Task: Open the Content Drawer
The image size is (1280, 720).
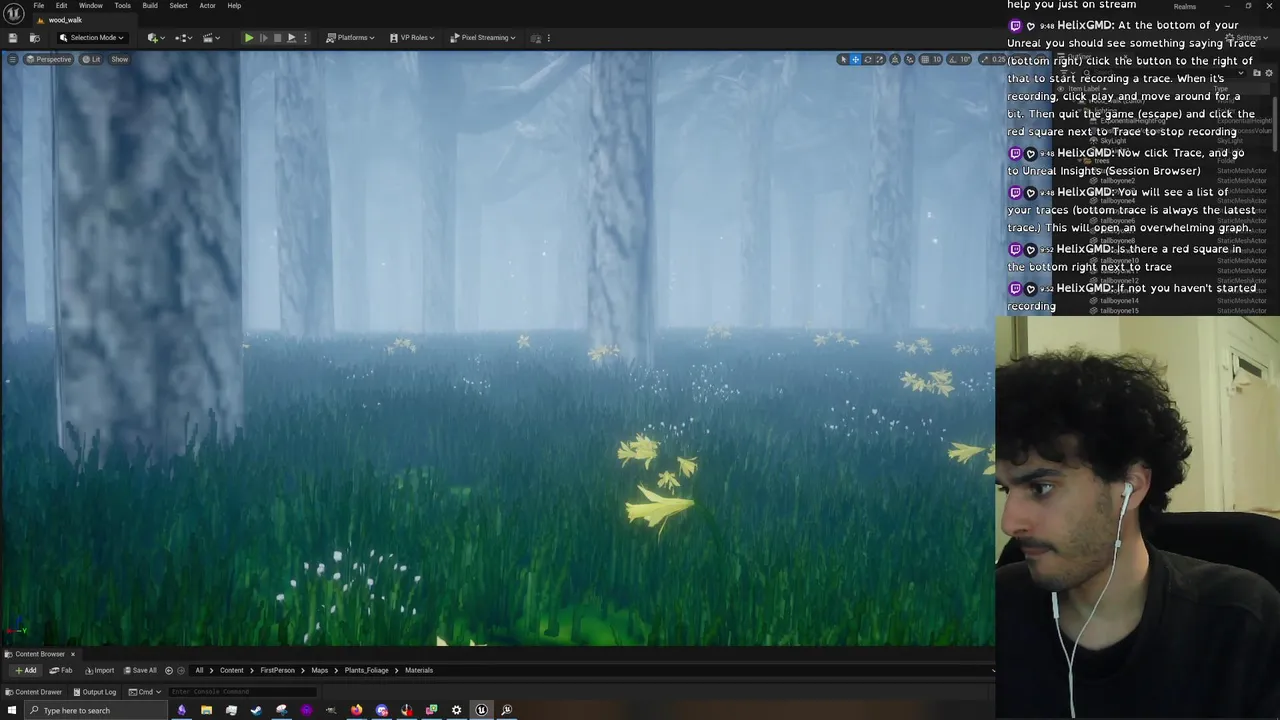Action: tap(34, 692)
